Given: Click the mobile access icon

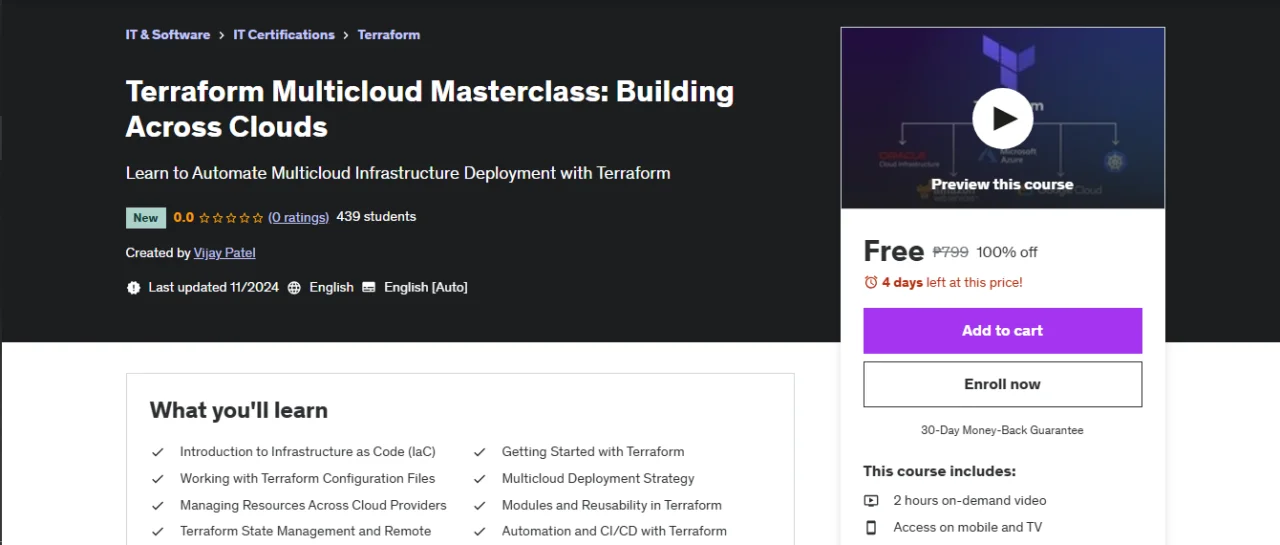Looking at the screenshot, I should 871,527.
